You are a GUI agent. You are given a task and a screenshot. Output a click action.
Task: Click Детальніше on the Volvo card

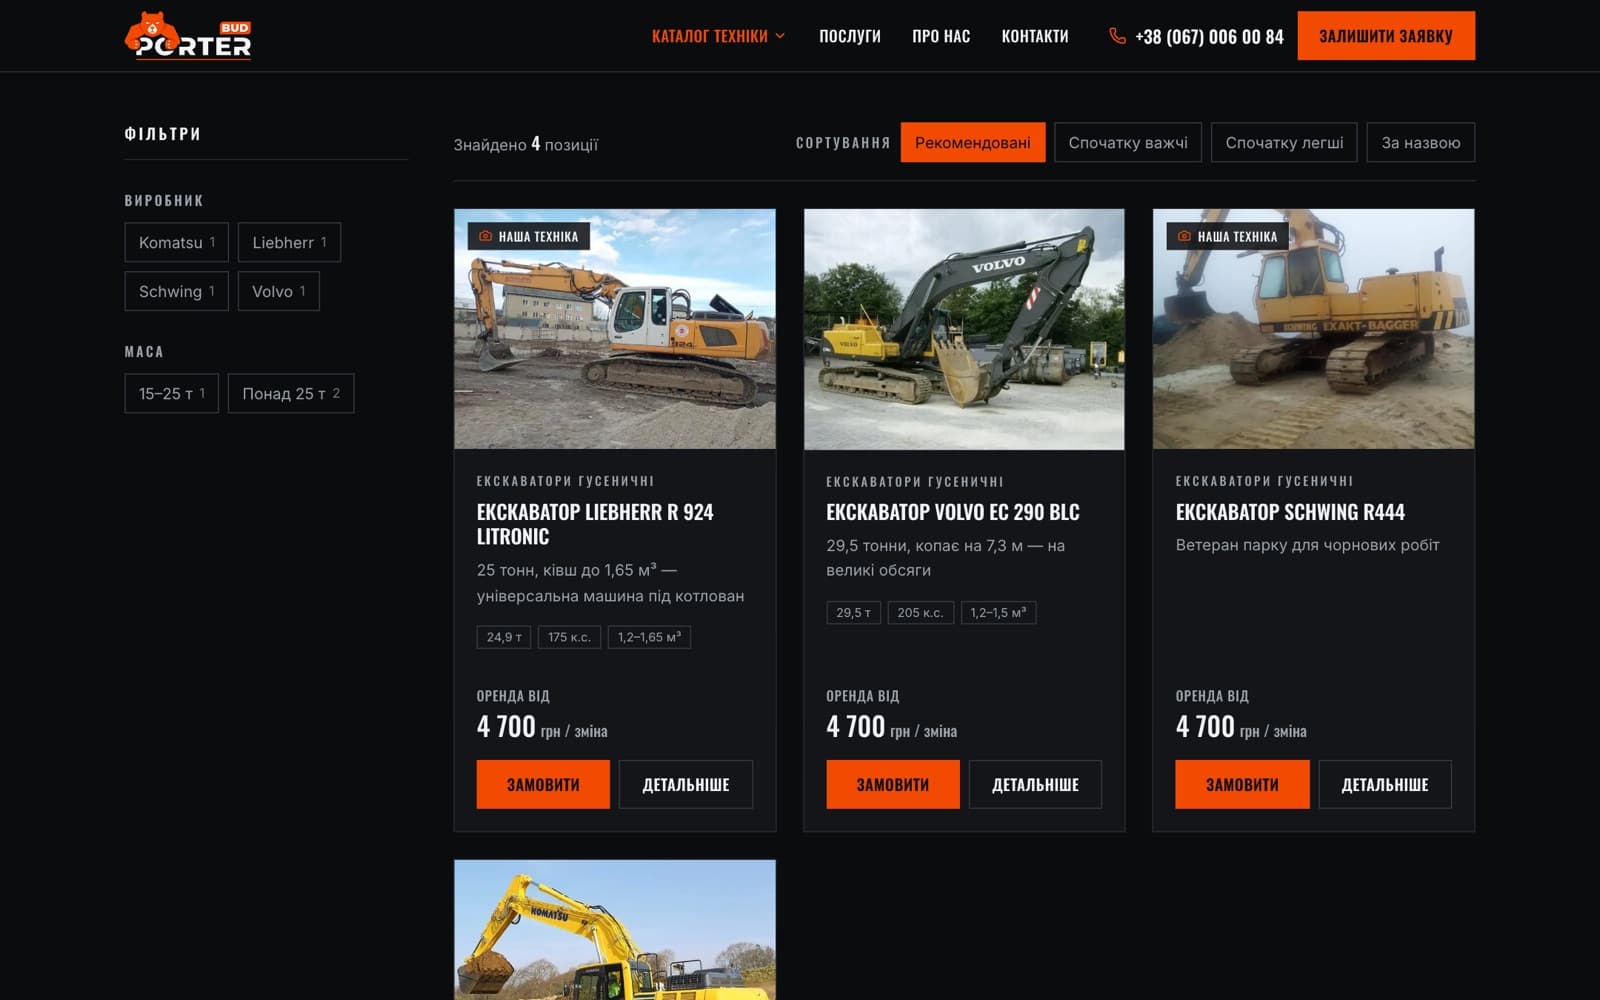pyautogui.click(x=1035, y=784)
